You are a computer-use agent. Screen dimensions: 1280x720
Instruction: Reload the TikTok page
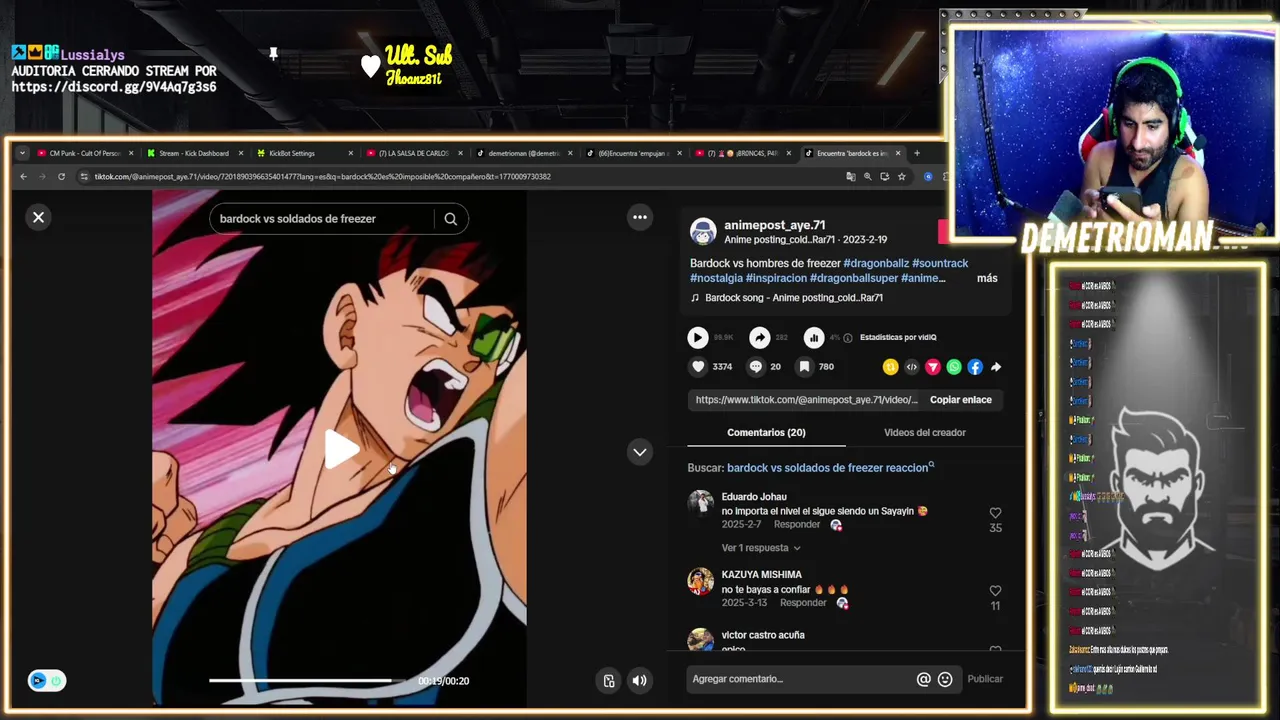coord(61,177)
